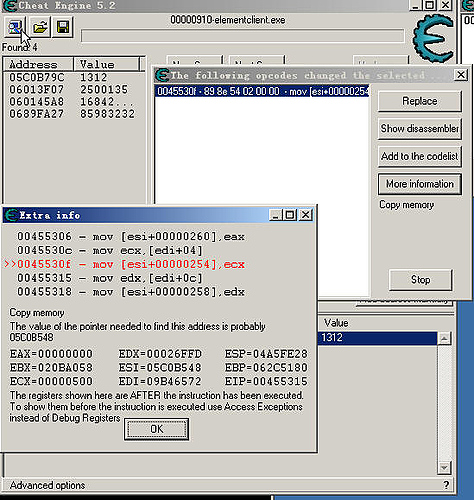Click the EAX=00000000 register value
474x500 pixels.
[x=51, y=354]
